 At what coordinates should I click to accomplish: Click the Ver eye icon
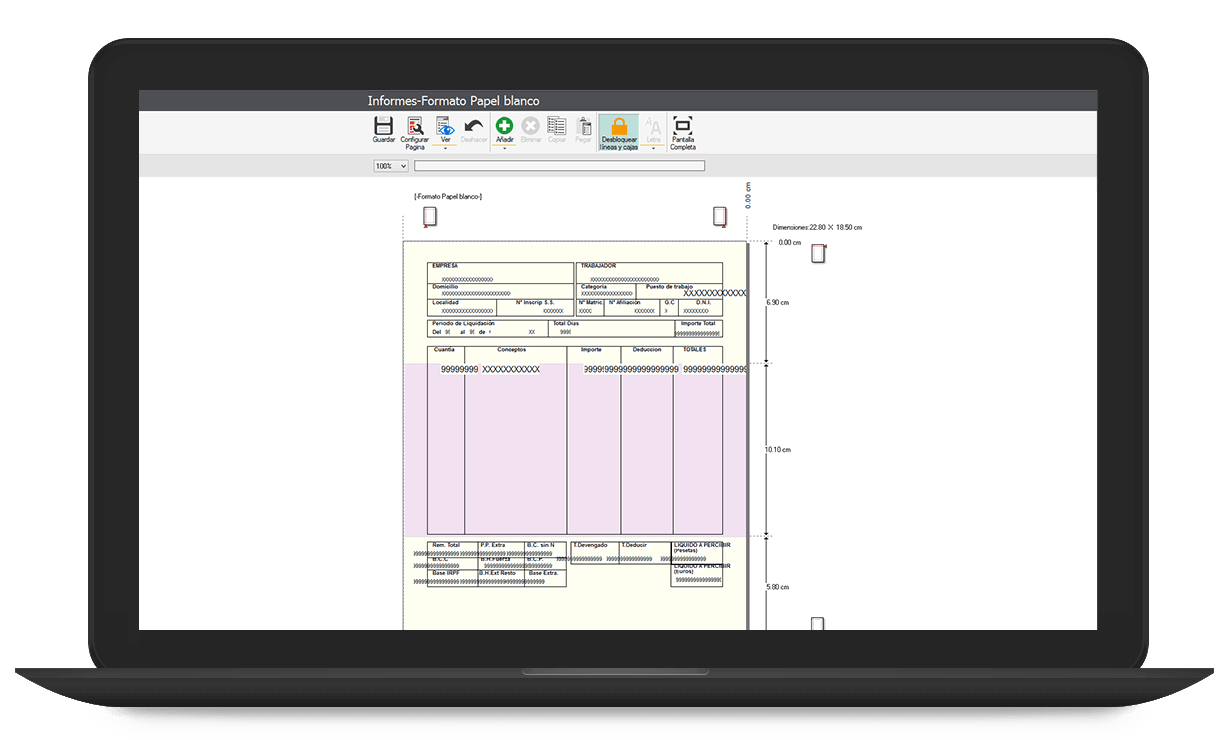tap(445, 127)
